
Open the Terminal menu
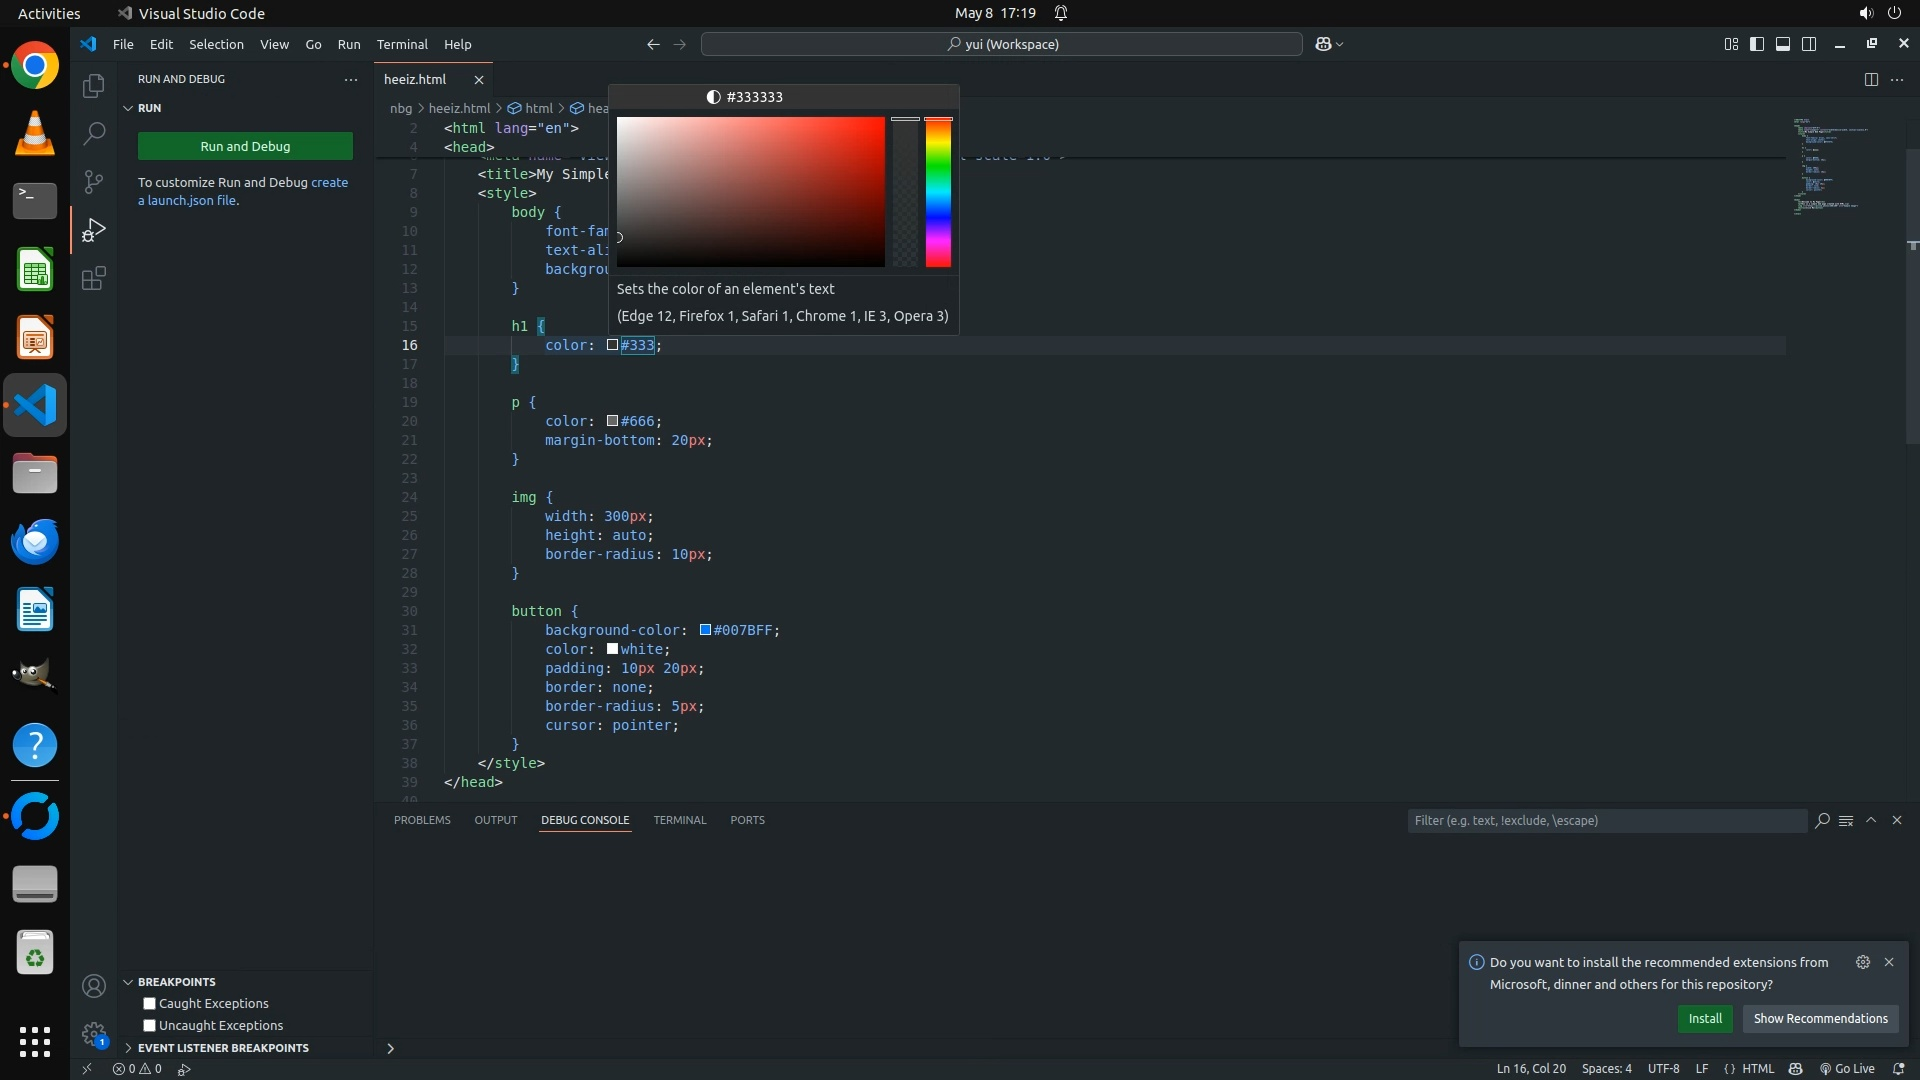pyautogui.click(x=401, y=44)
